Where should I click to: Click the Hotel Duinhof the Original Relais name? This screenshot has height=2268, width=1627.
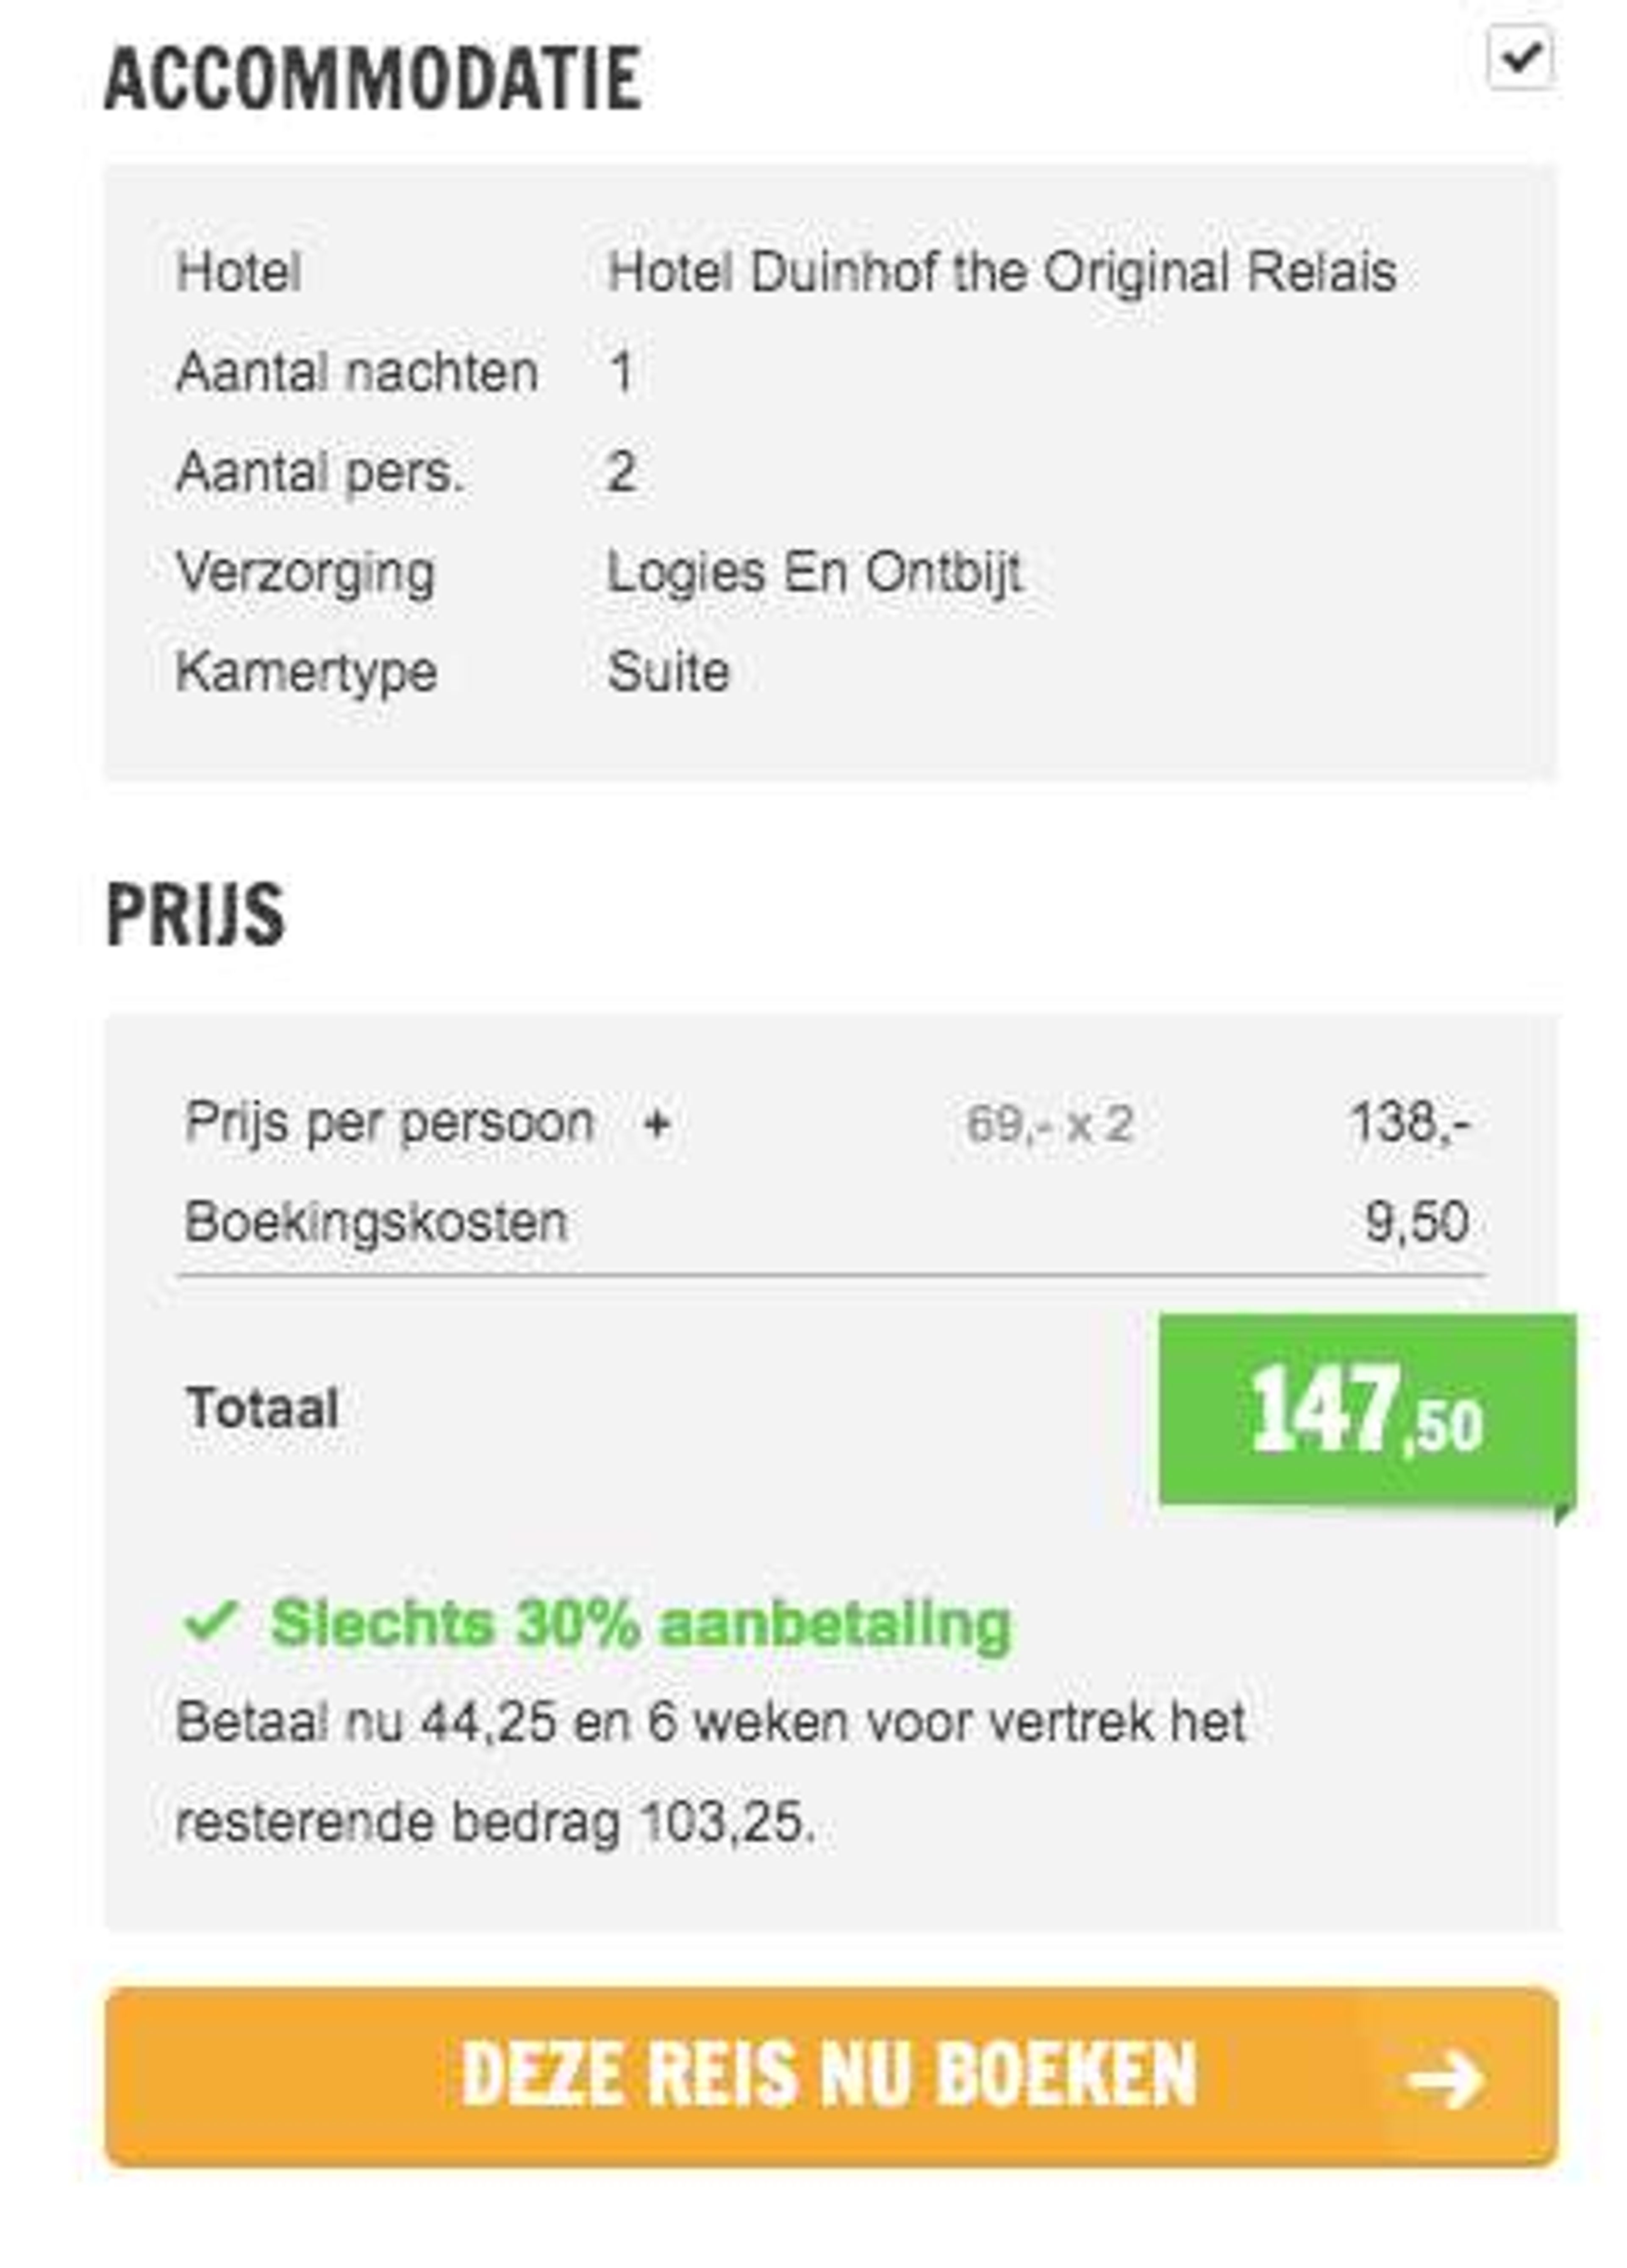click(x=1001, y=272)
